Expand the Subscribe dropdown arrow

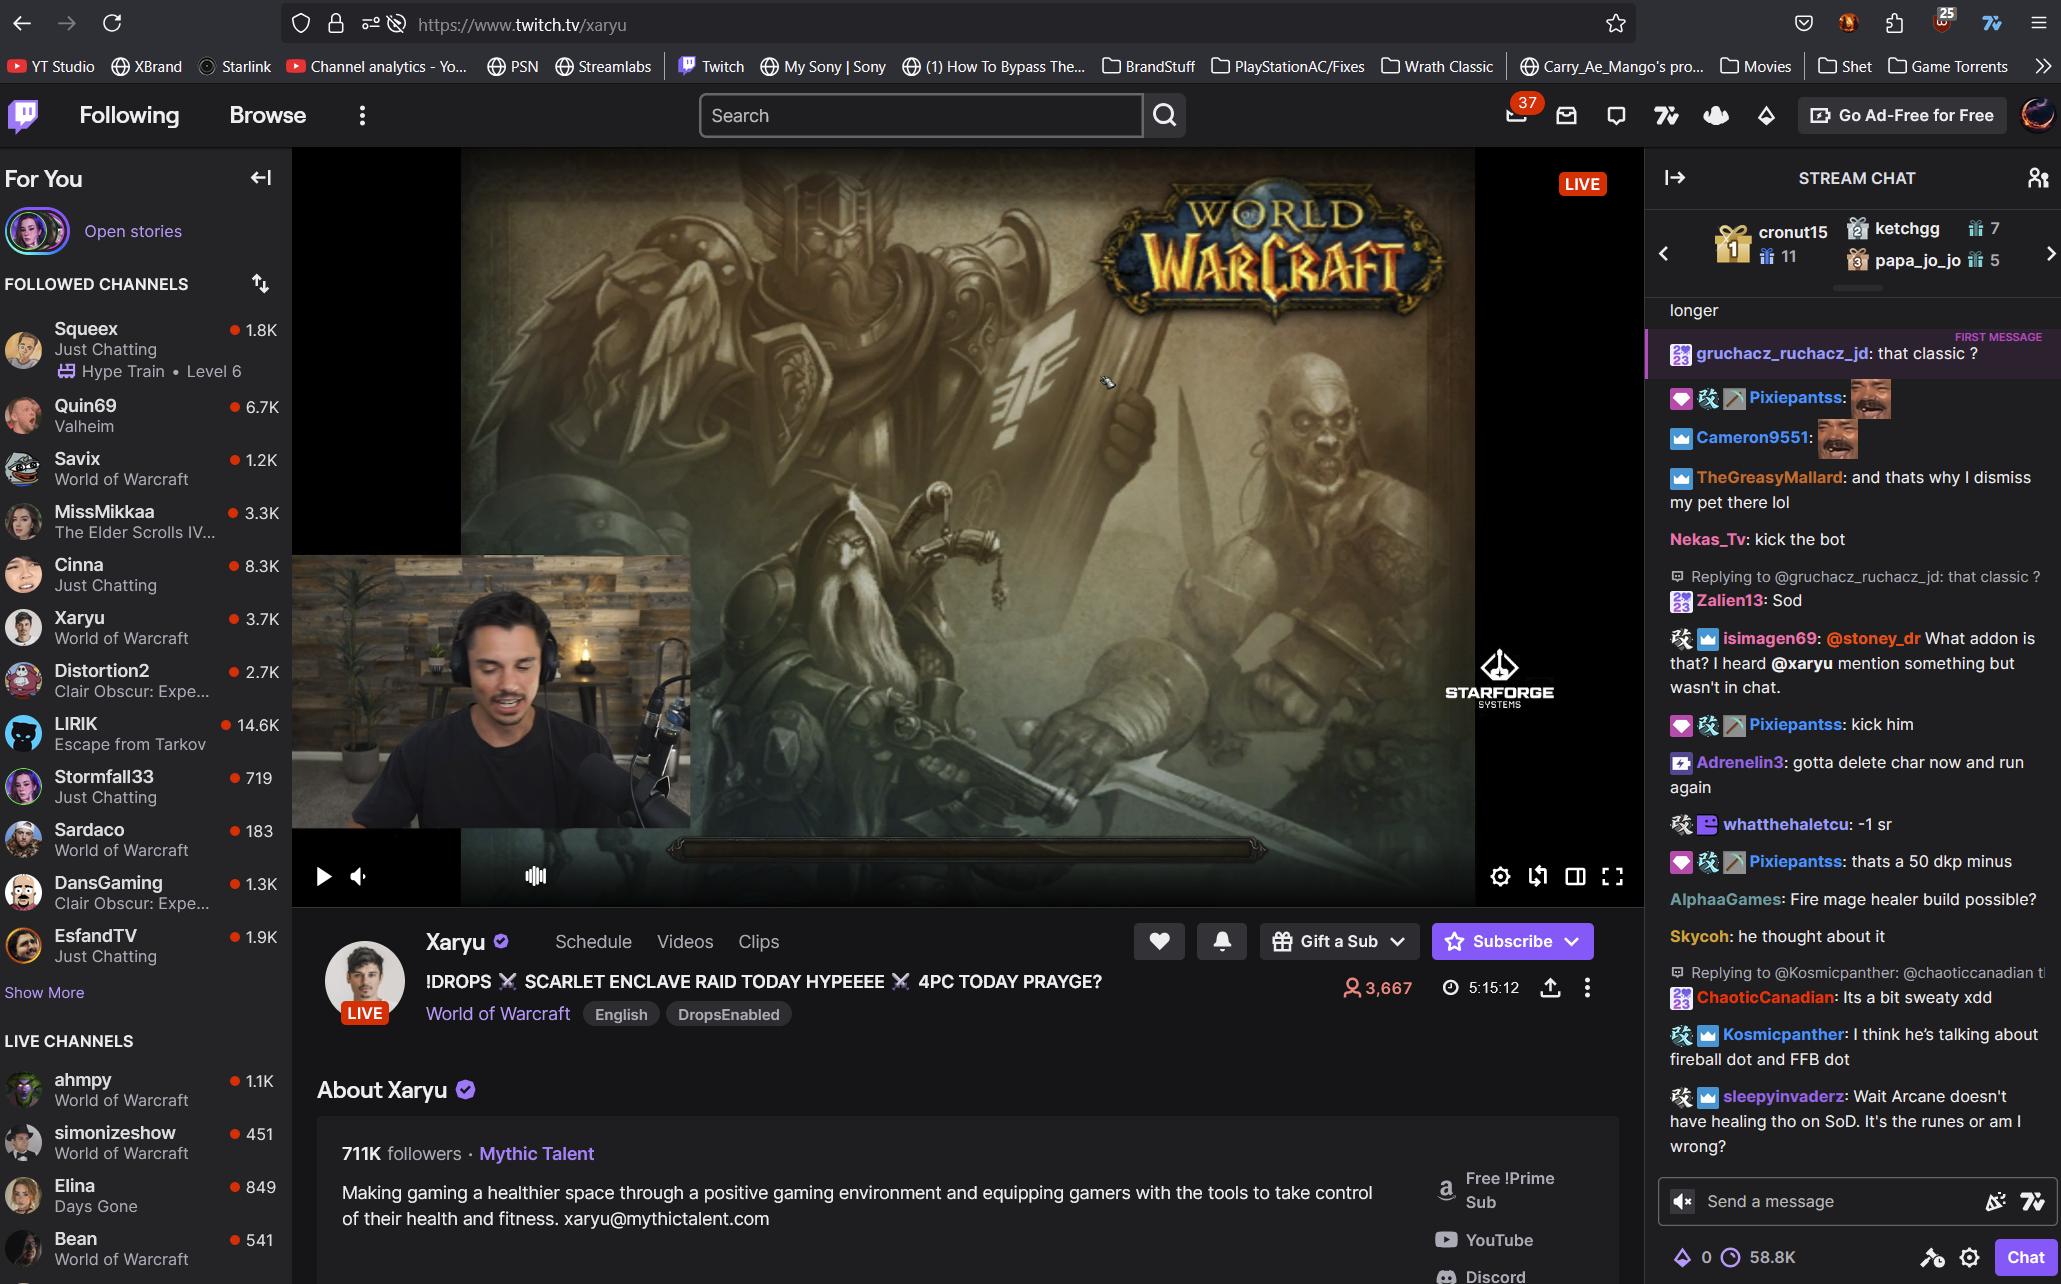click(1572, 941)
